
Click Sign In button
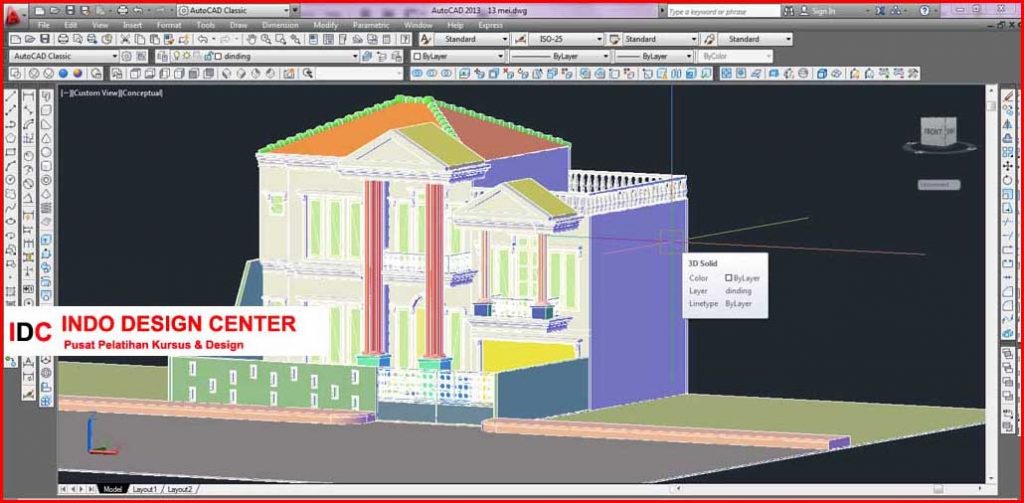pyautogui.click(x=818, y=11)
